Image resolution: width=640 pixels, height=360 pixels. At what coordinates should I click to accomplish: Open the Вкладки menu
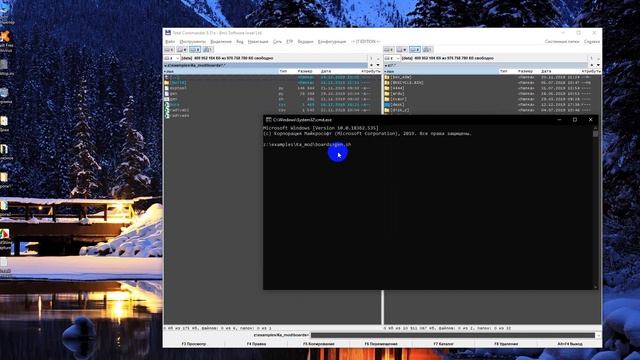(305, 42)
